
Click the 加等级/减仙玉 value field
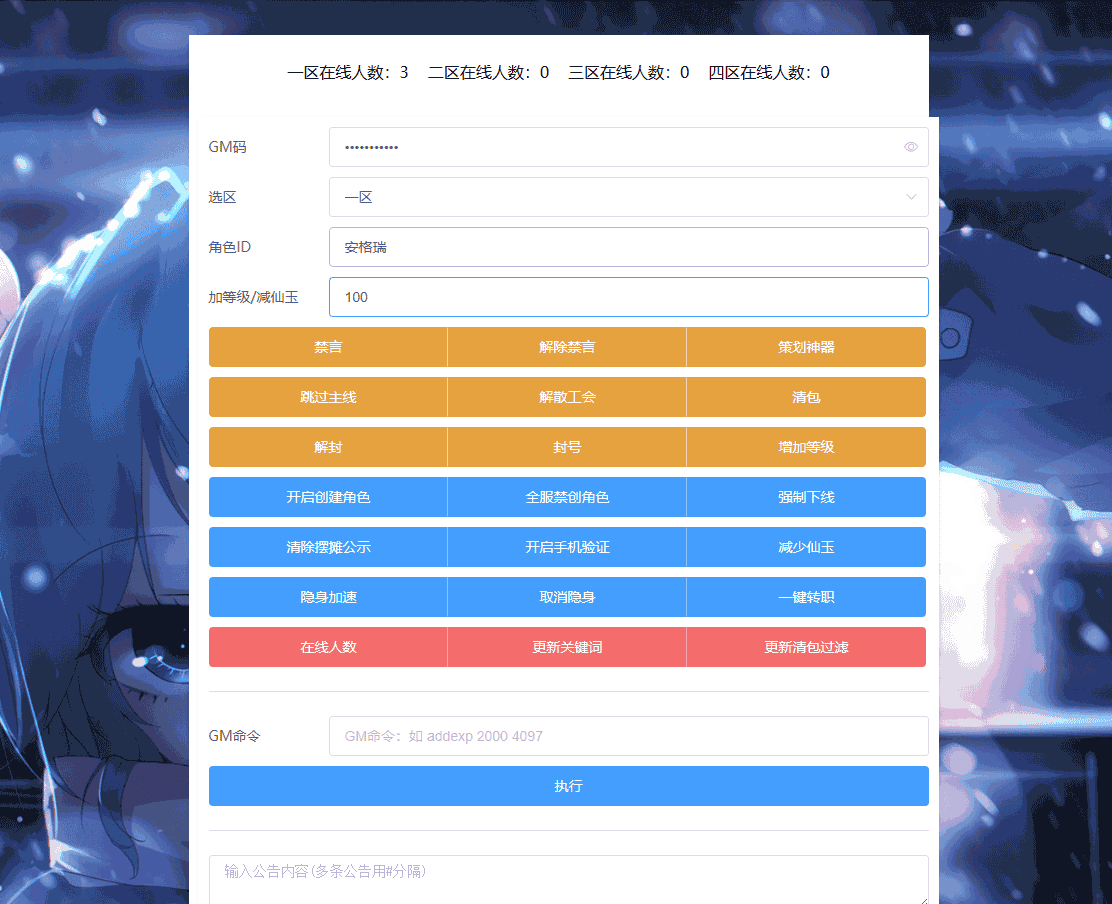point(628,297)
